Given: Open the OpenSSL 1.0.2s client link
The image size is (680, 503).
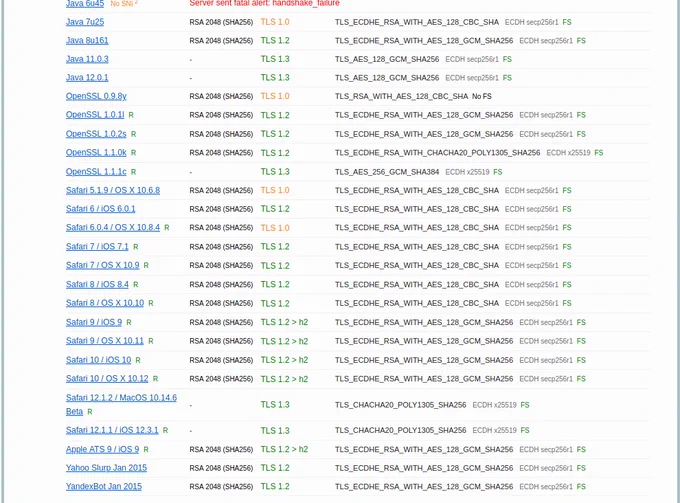Looking at the screenshot, I should coord(96,134).
